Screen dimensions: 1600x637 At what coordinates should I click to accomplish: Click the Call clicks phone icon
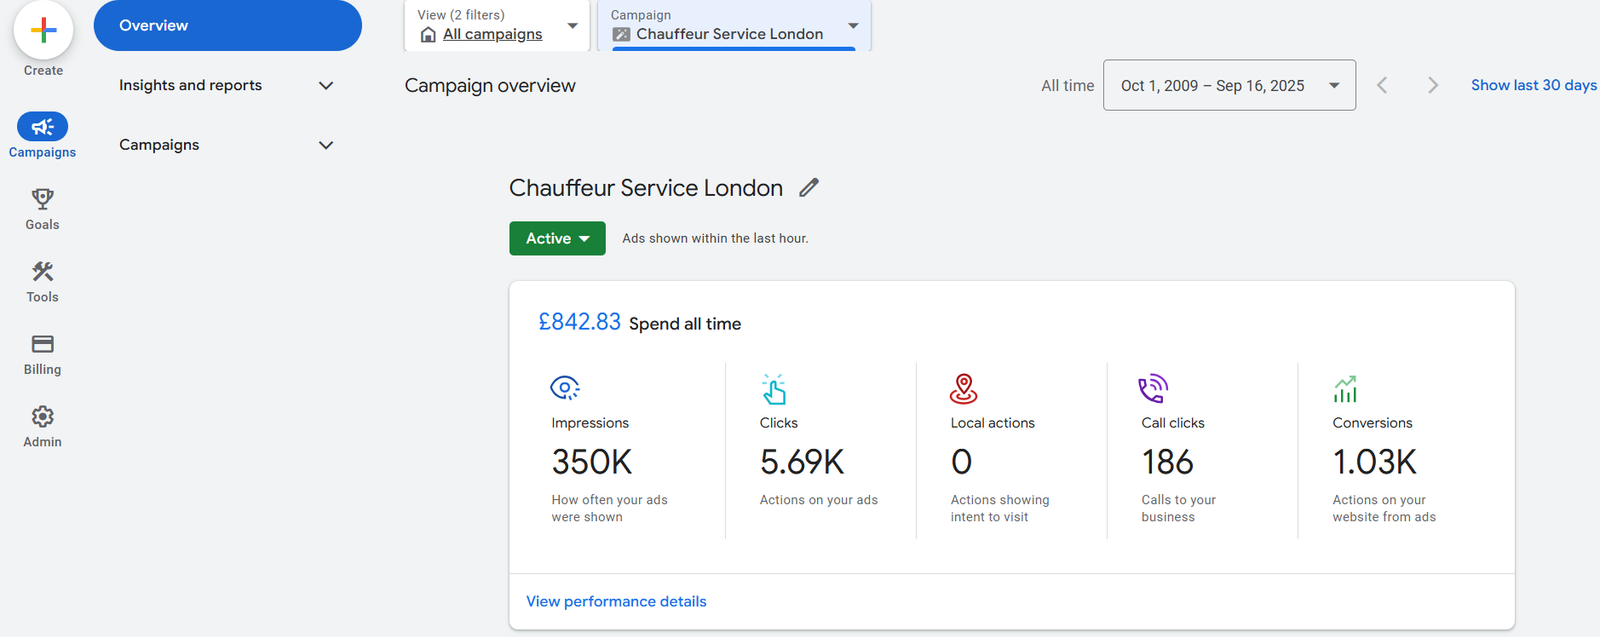tap(1153, 388)
